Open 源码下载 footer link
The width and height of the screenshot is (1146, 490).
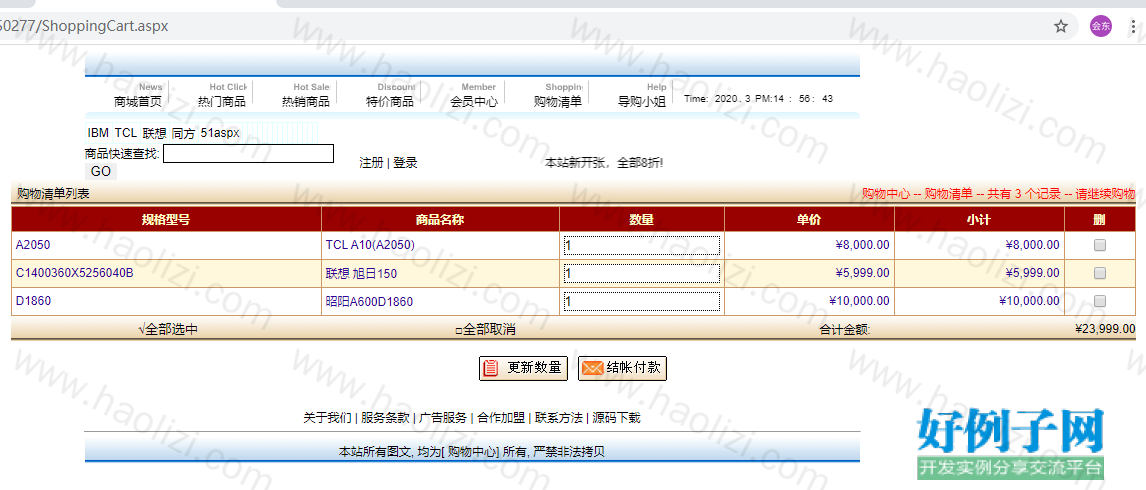coord(616,418)
